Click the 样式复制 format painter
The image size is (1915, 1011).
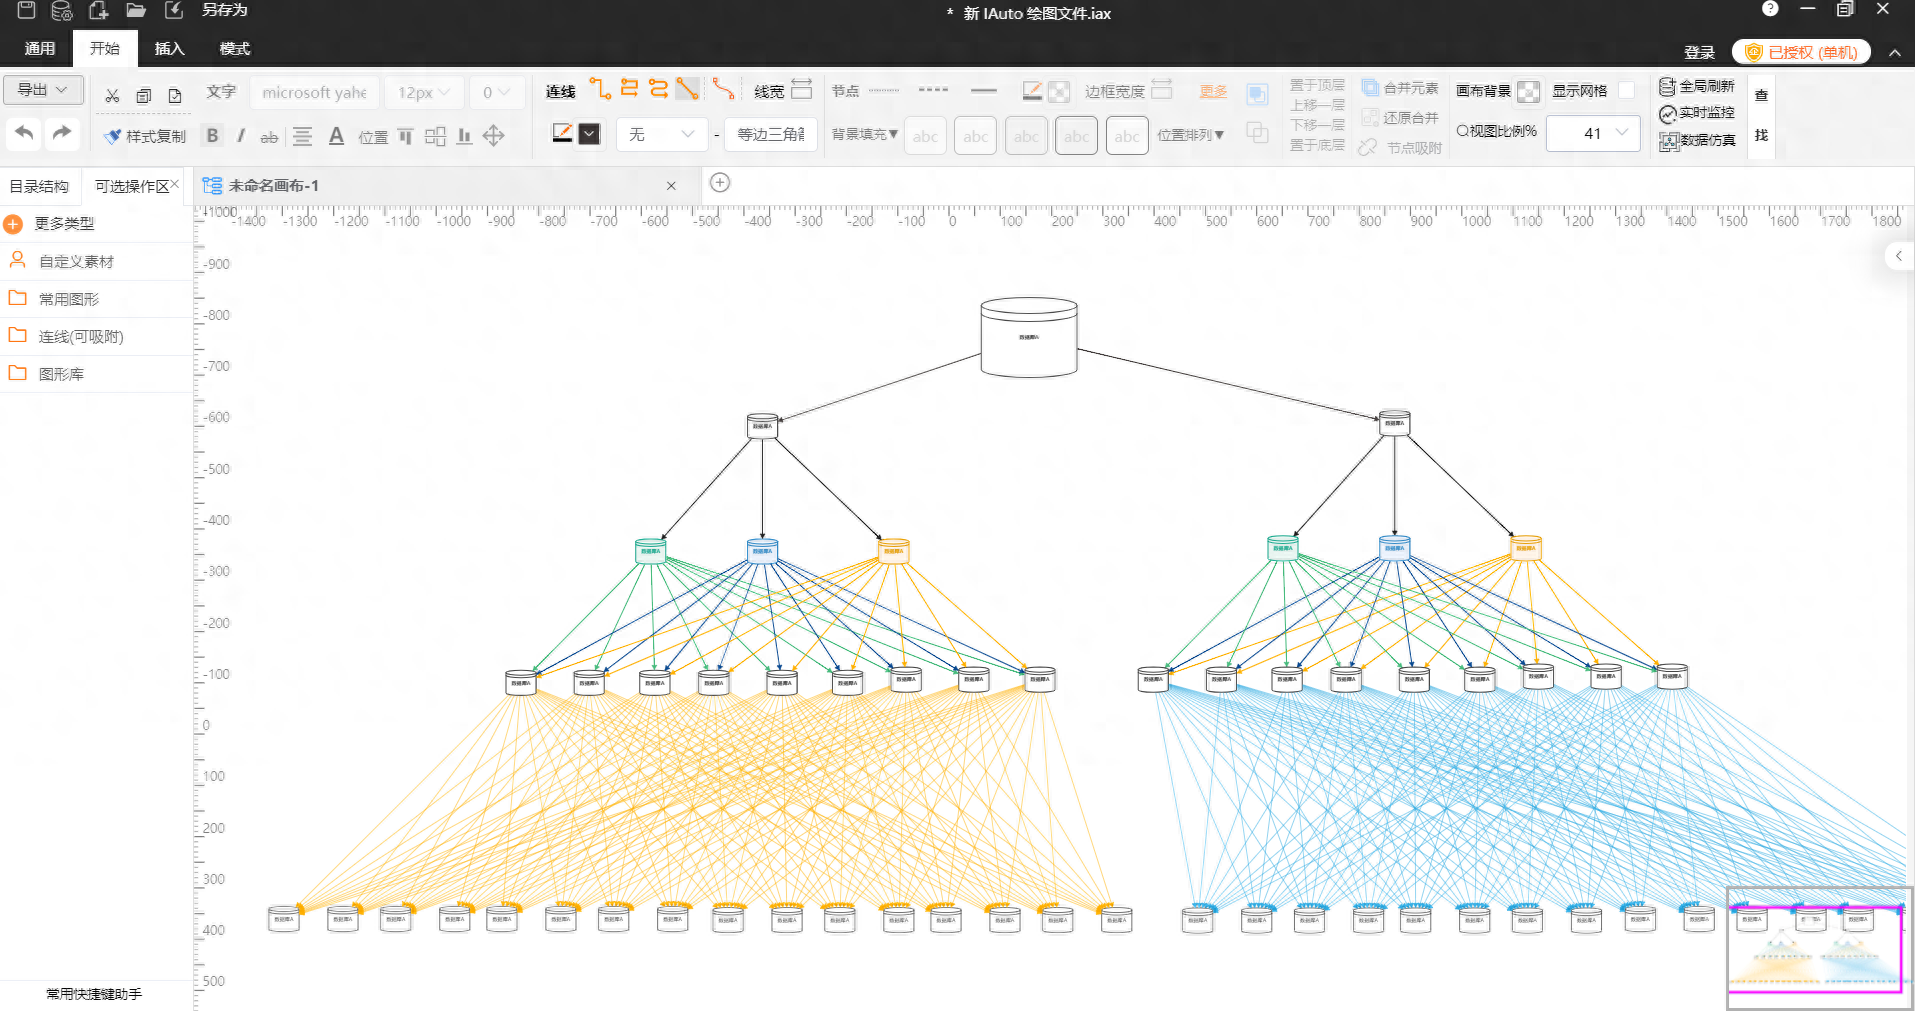tap(145, 136)
